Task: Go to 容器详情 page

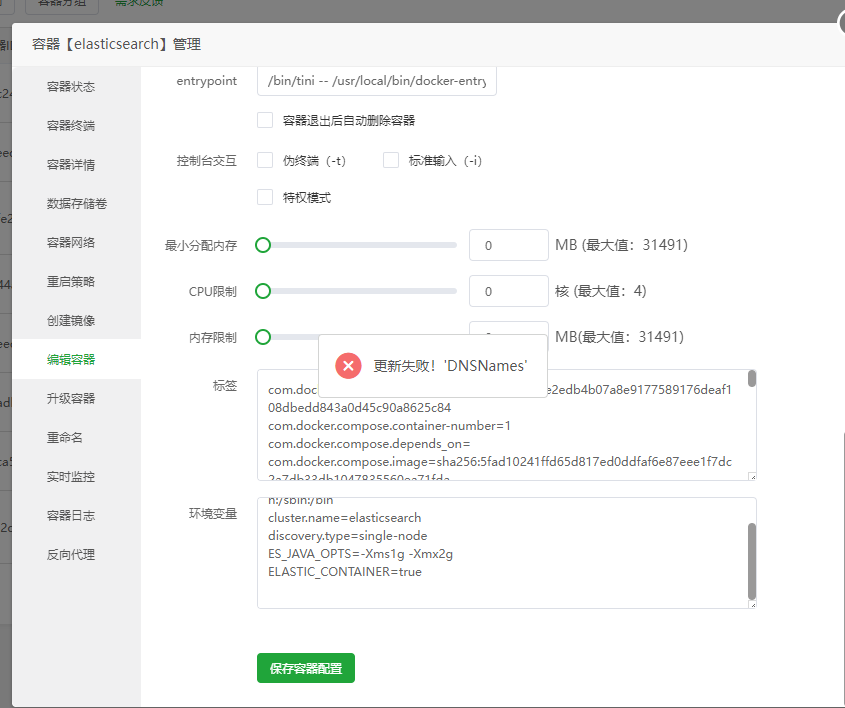Action: [71, 164]
